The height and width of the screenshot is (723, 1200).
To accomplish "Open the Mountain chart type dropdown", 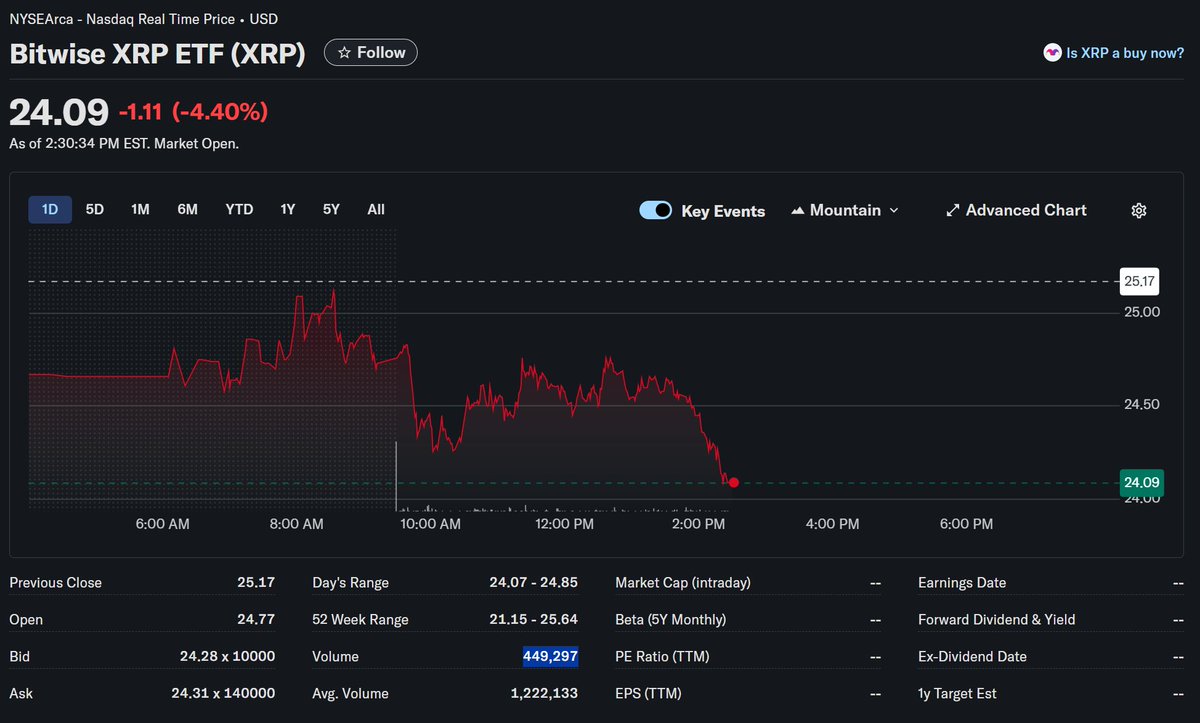I will [845, 210].
